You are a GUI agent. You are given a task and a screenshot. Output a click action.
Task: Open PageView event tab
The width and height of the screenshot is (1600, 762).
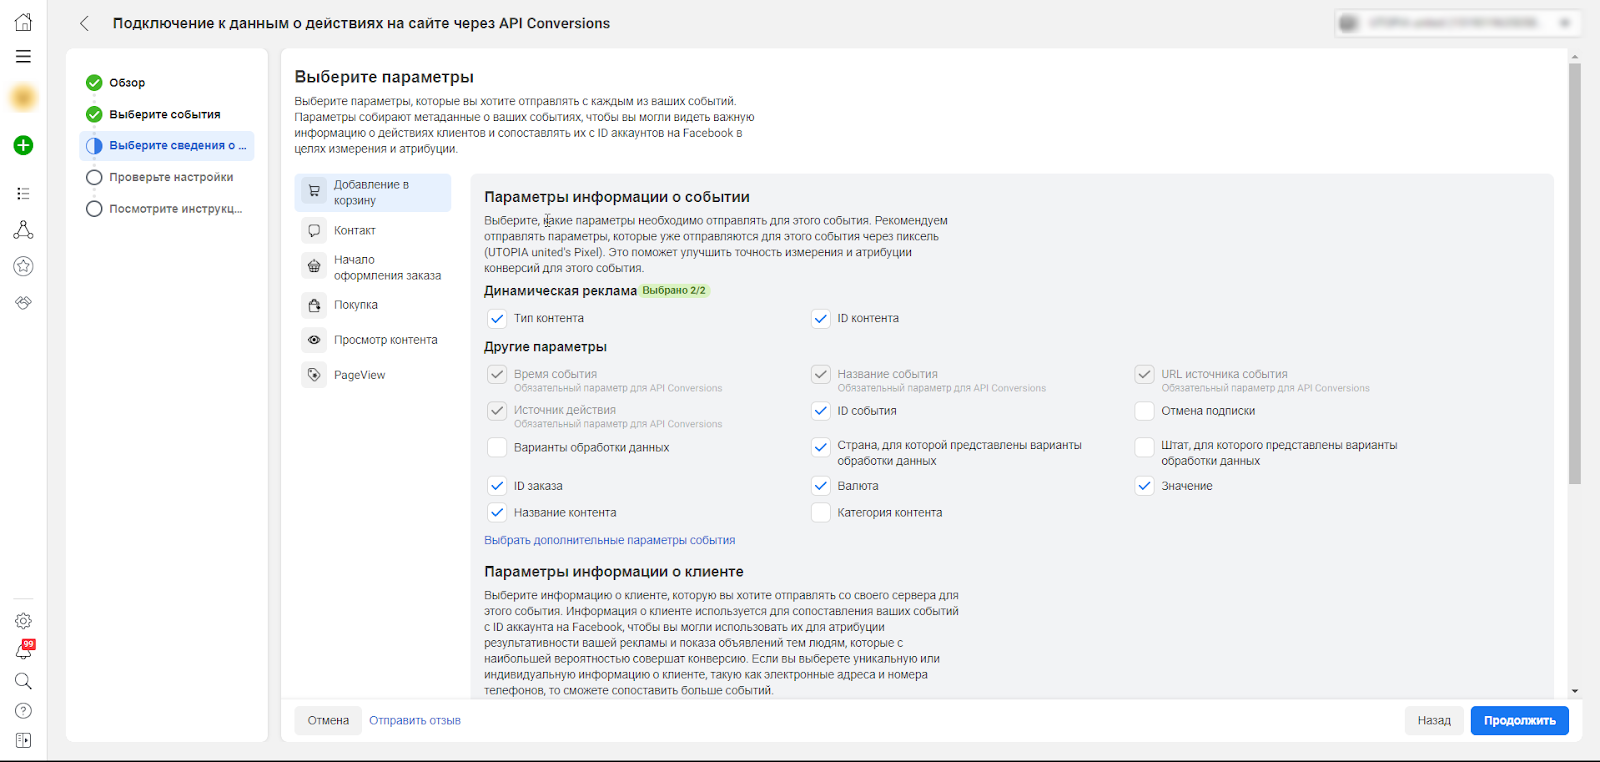(x=373, y=375)
